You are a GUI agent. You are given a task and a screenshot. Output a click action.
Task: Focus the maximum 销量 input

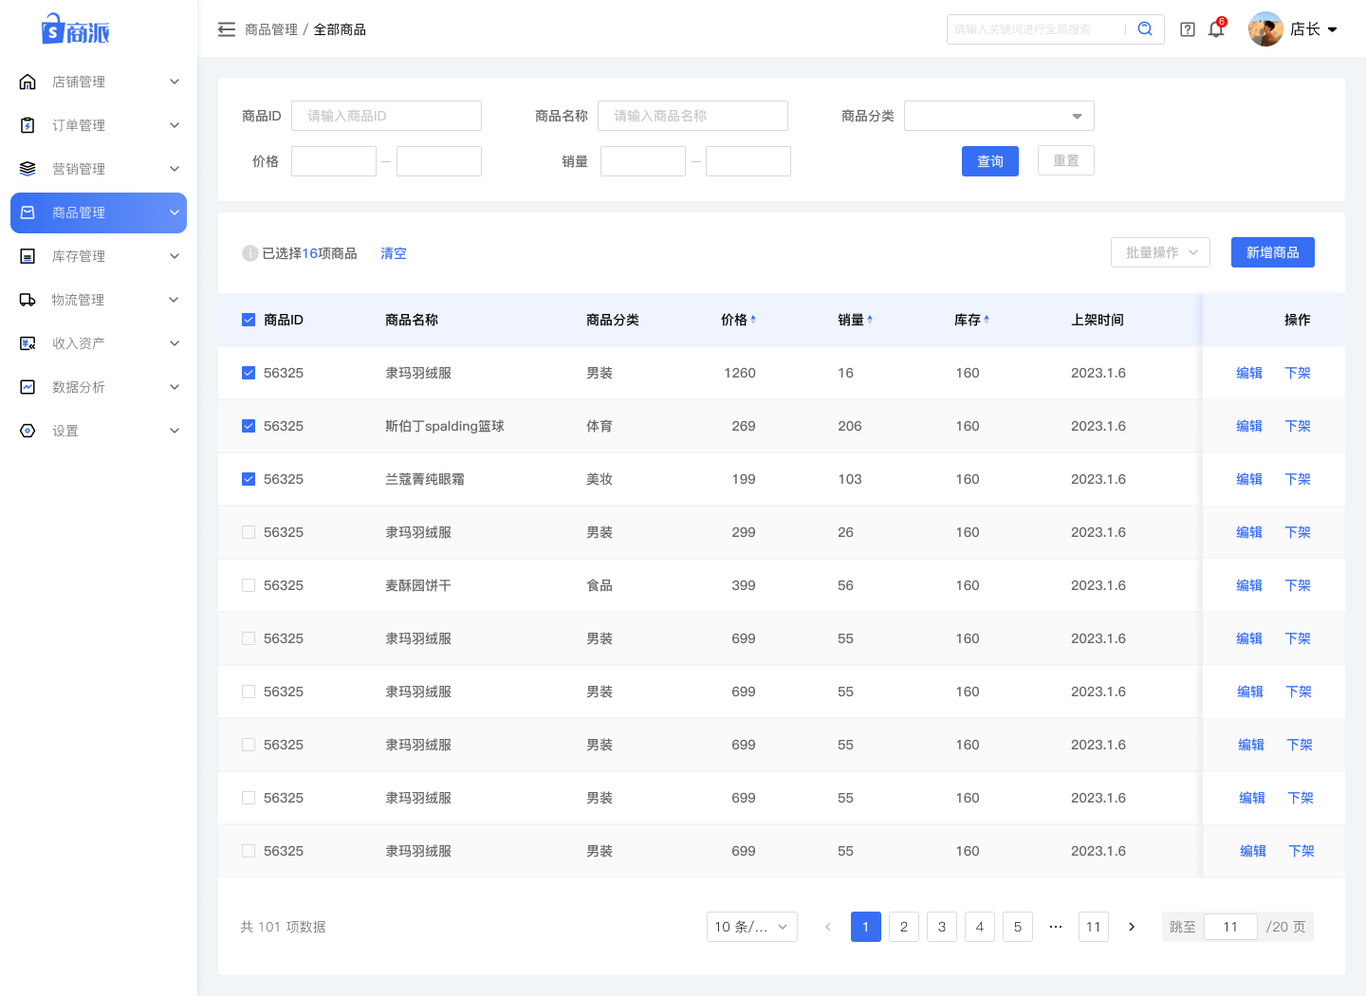pyautogui.click(x=748, y=161)
